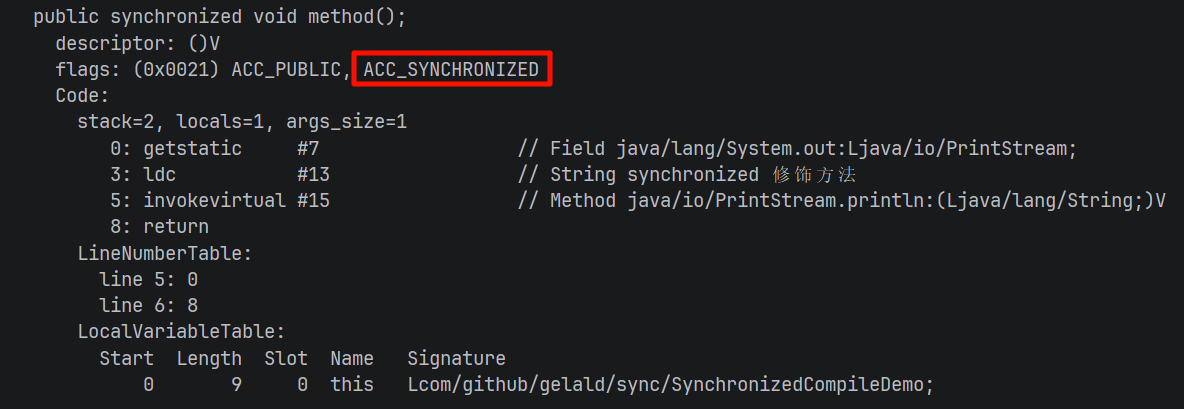Click the highlighted ACC_SYNCHRONIZED flag
Viewport: 1184px width, 409px height.
coord(451,70)
